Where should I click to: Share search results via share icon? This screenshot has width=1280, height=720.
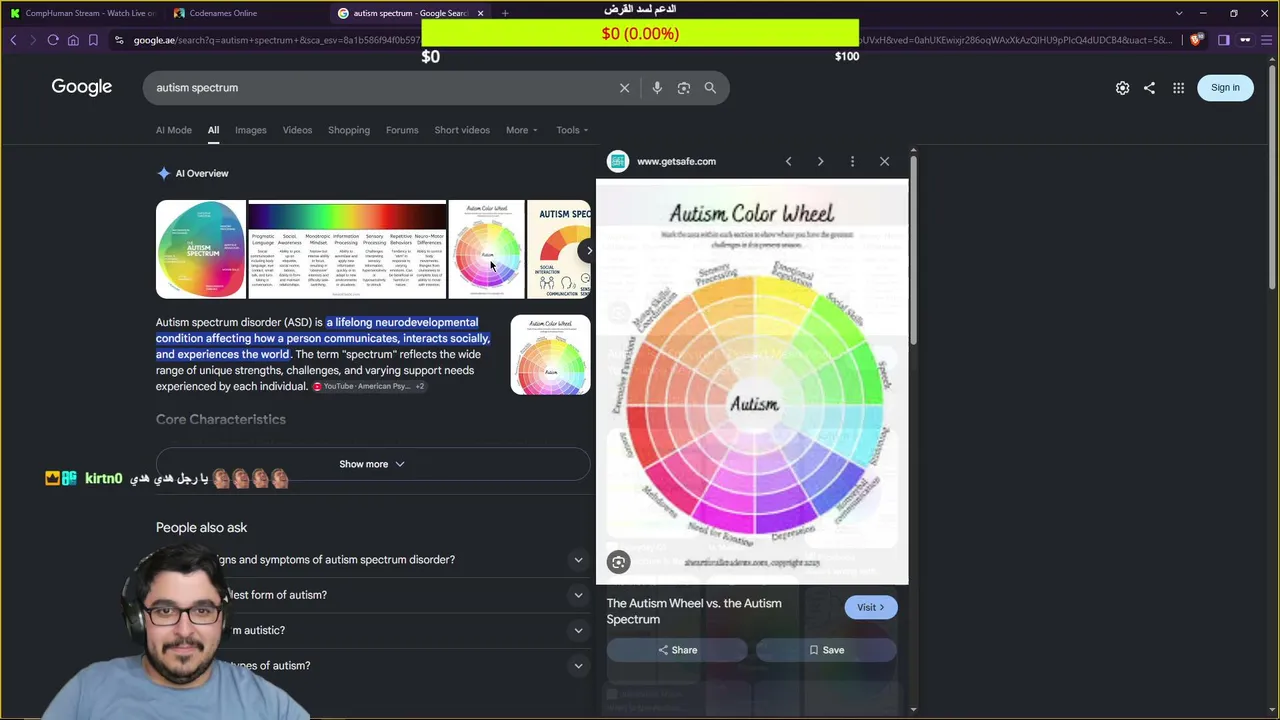(x=1149, y=88)
